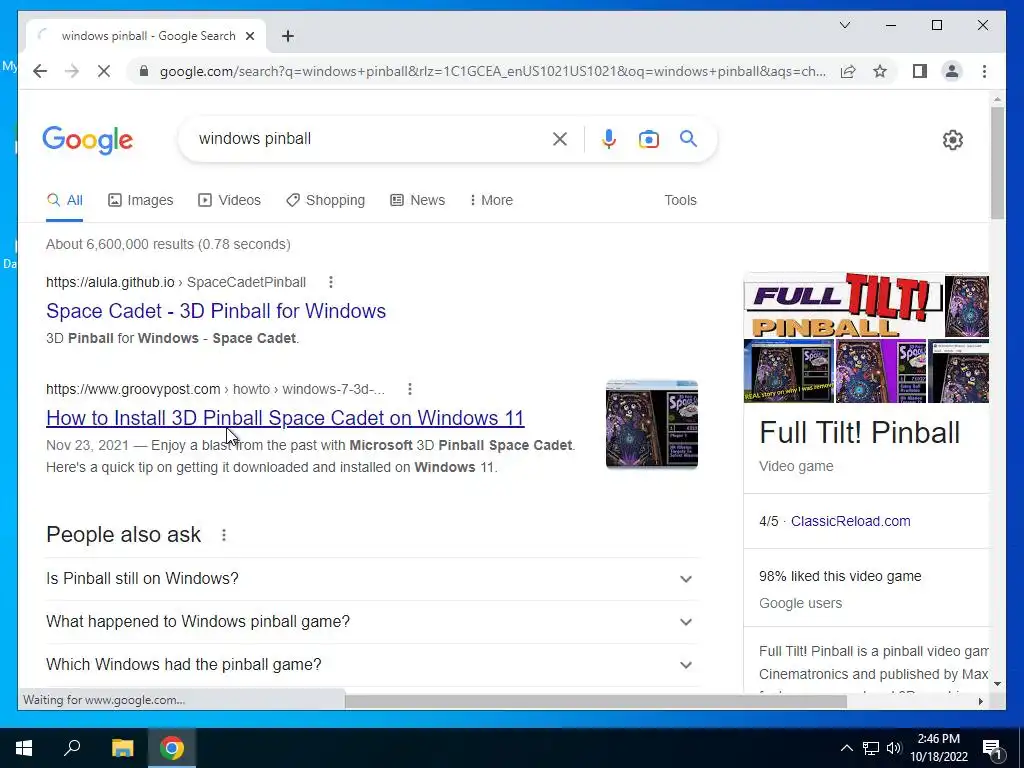Image resolution: width=1024 pixels, height=768 pixels.
Task: Click the vertical scrollbar down arrow
Action: [x=997, y=684]
